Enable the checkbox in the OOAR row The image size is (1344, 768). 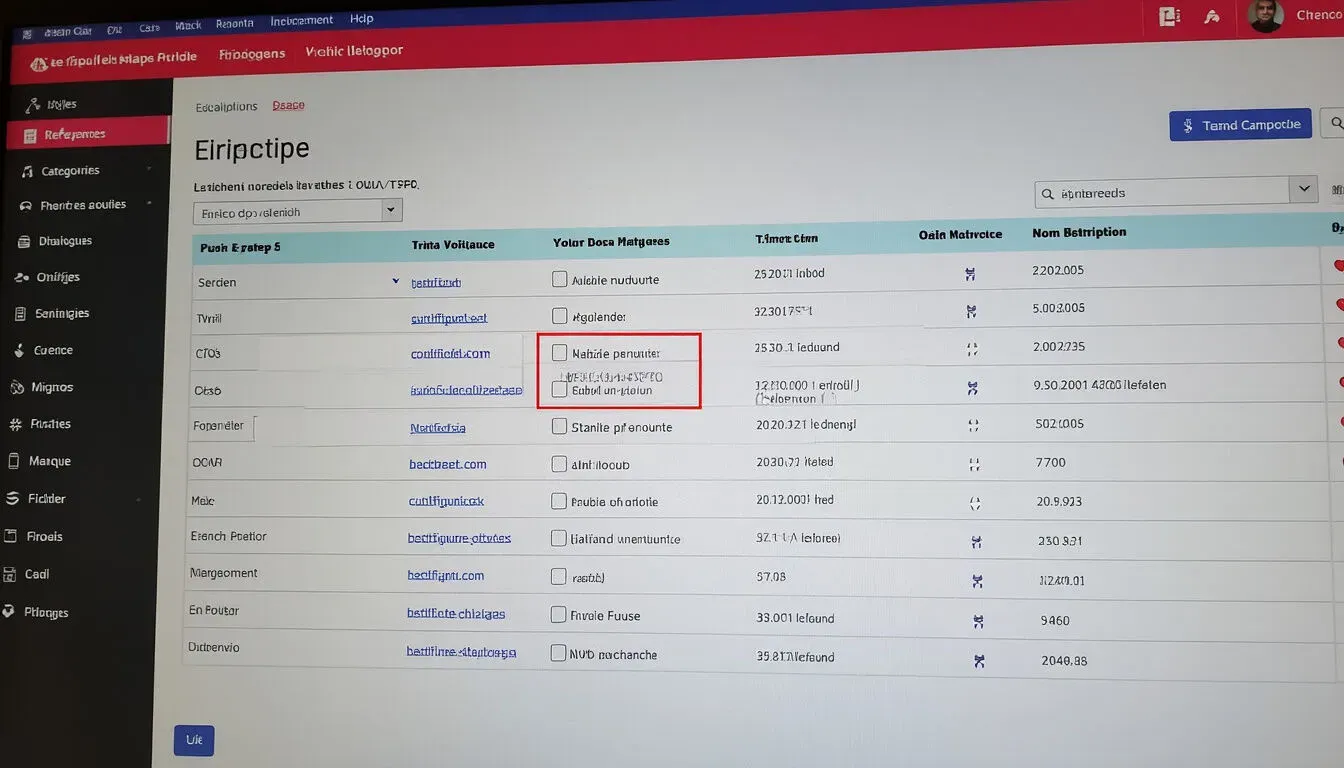[559, 464]
